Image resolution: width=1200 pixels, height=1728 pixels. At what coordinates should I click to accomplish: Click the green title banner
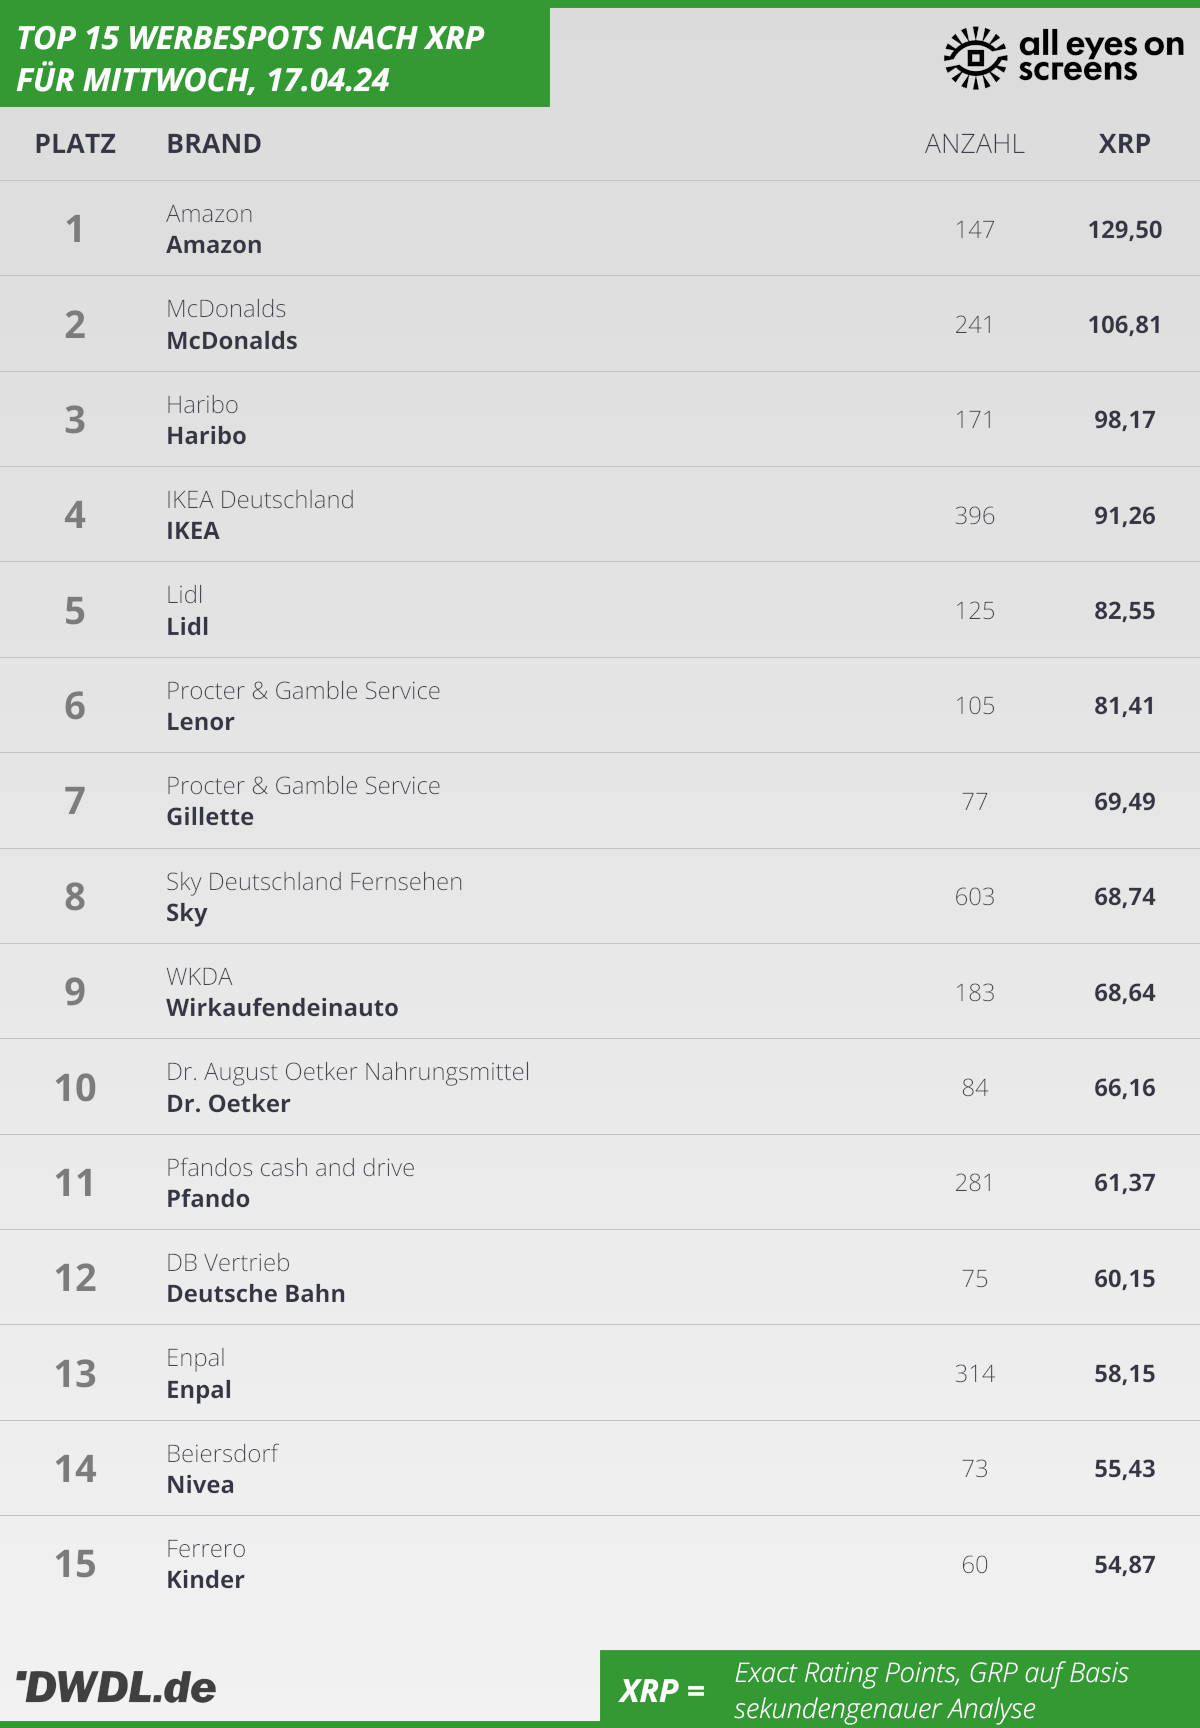click(x=275, y=57)
